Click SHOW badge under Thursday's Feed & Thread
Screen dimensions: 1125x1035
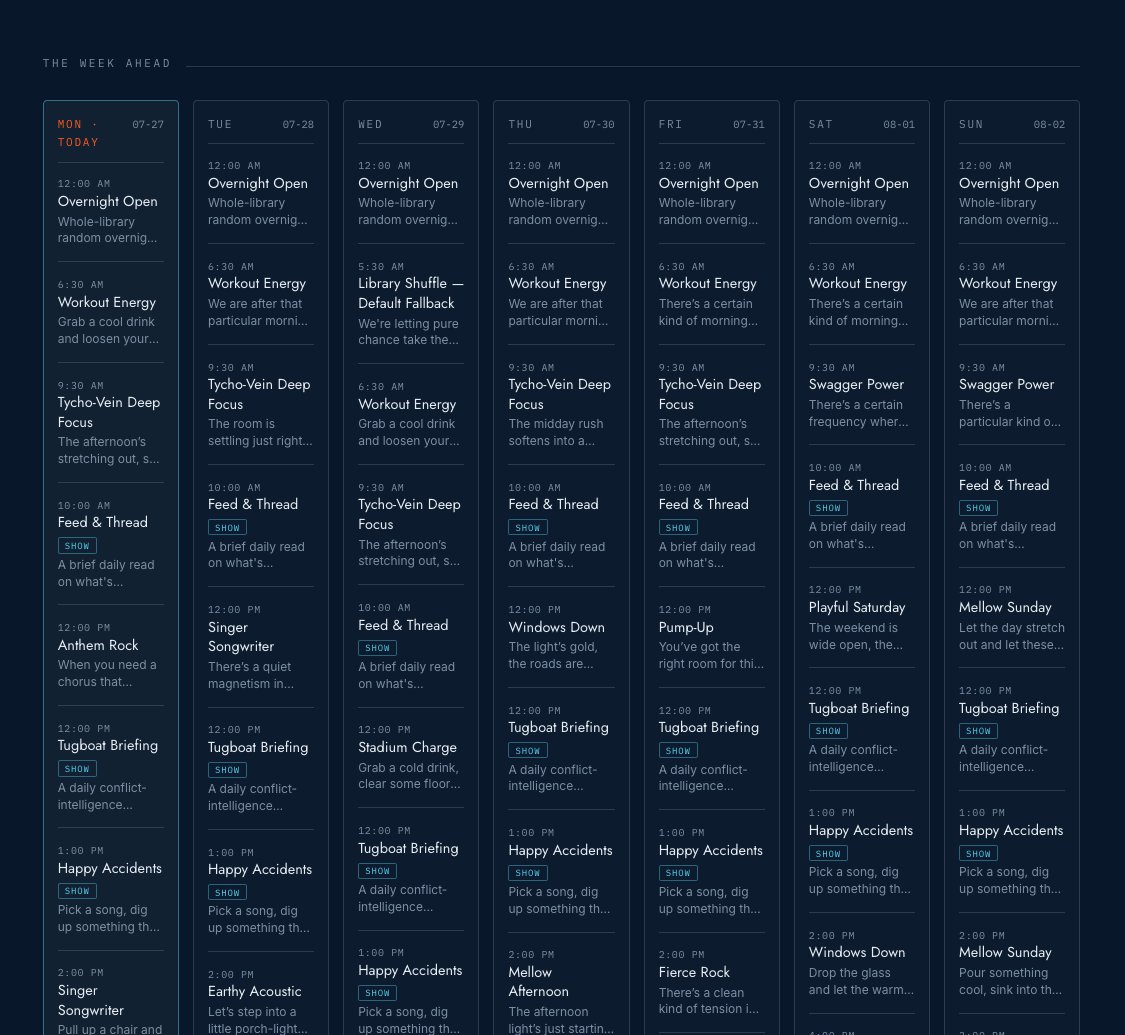527,528
